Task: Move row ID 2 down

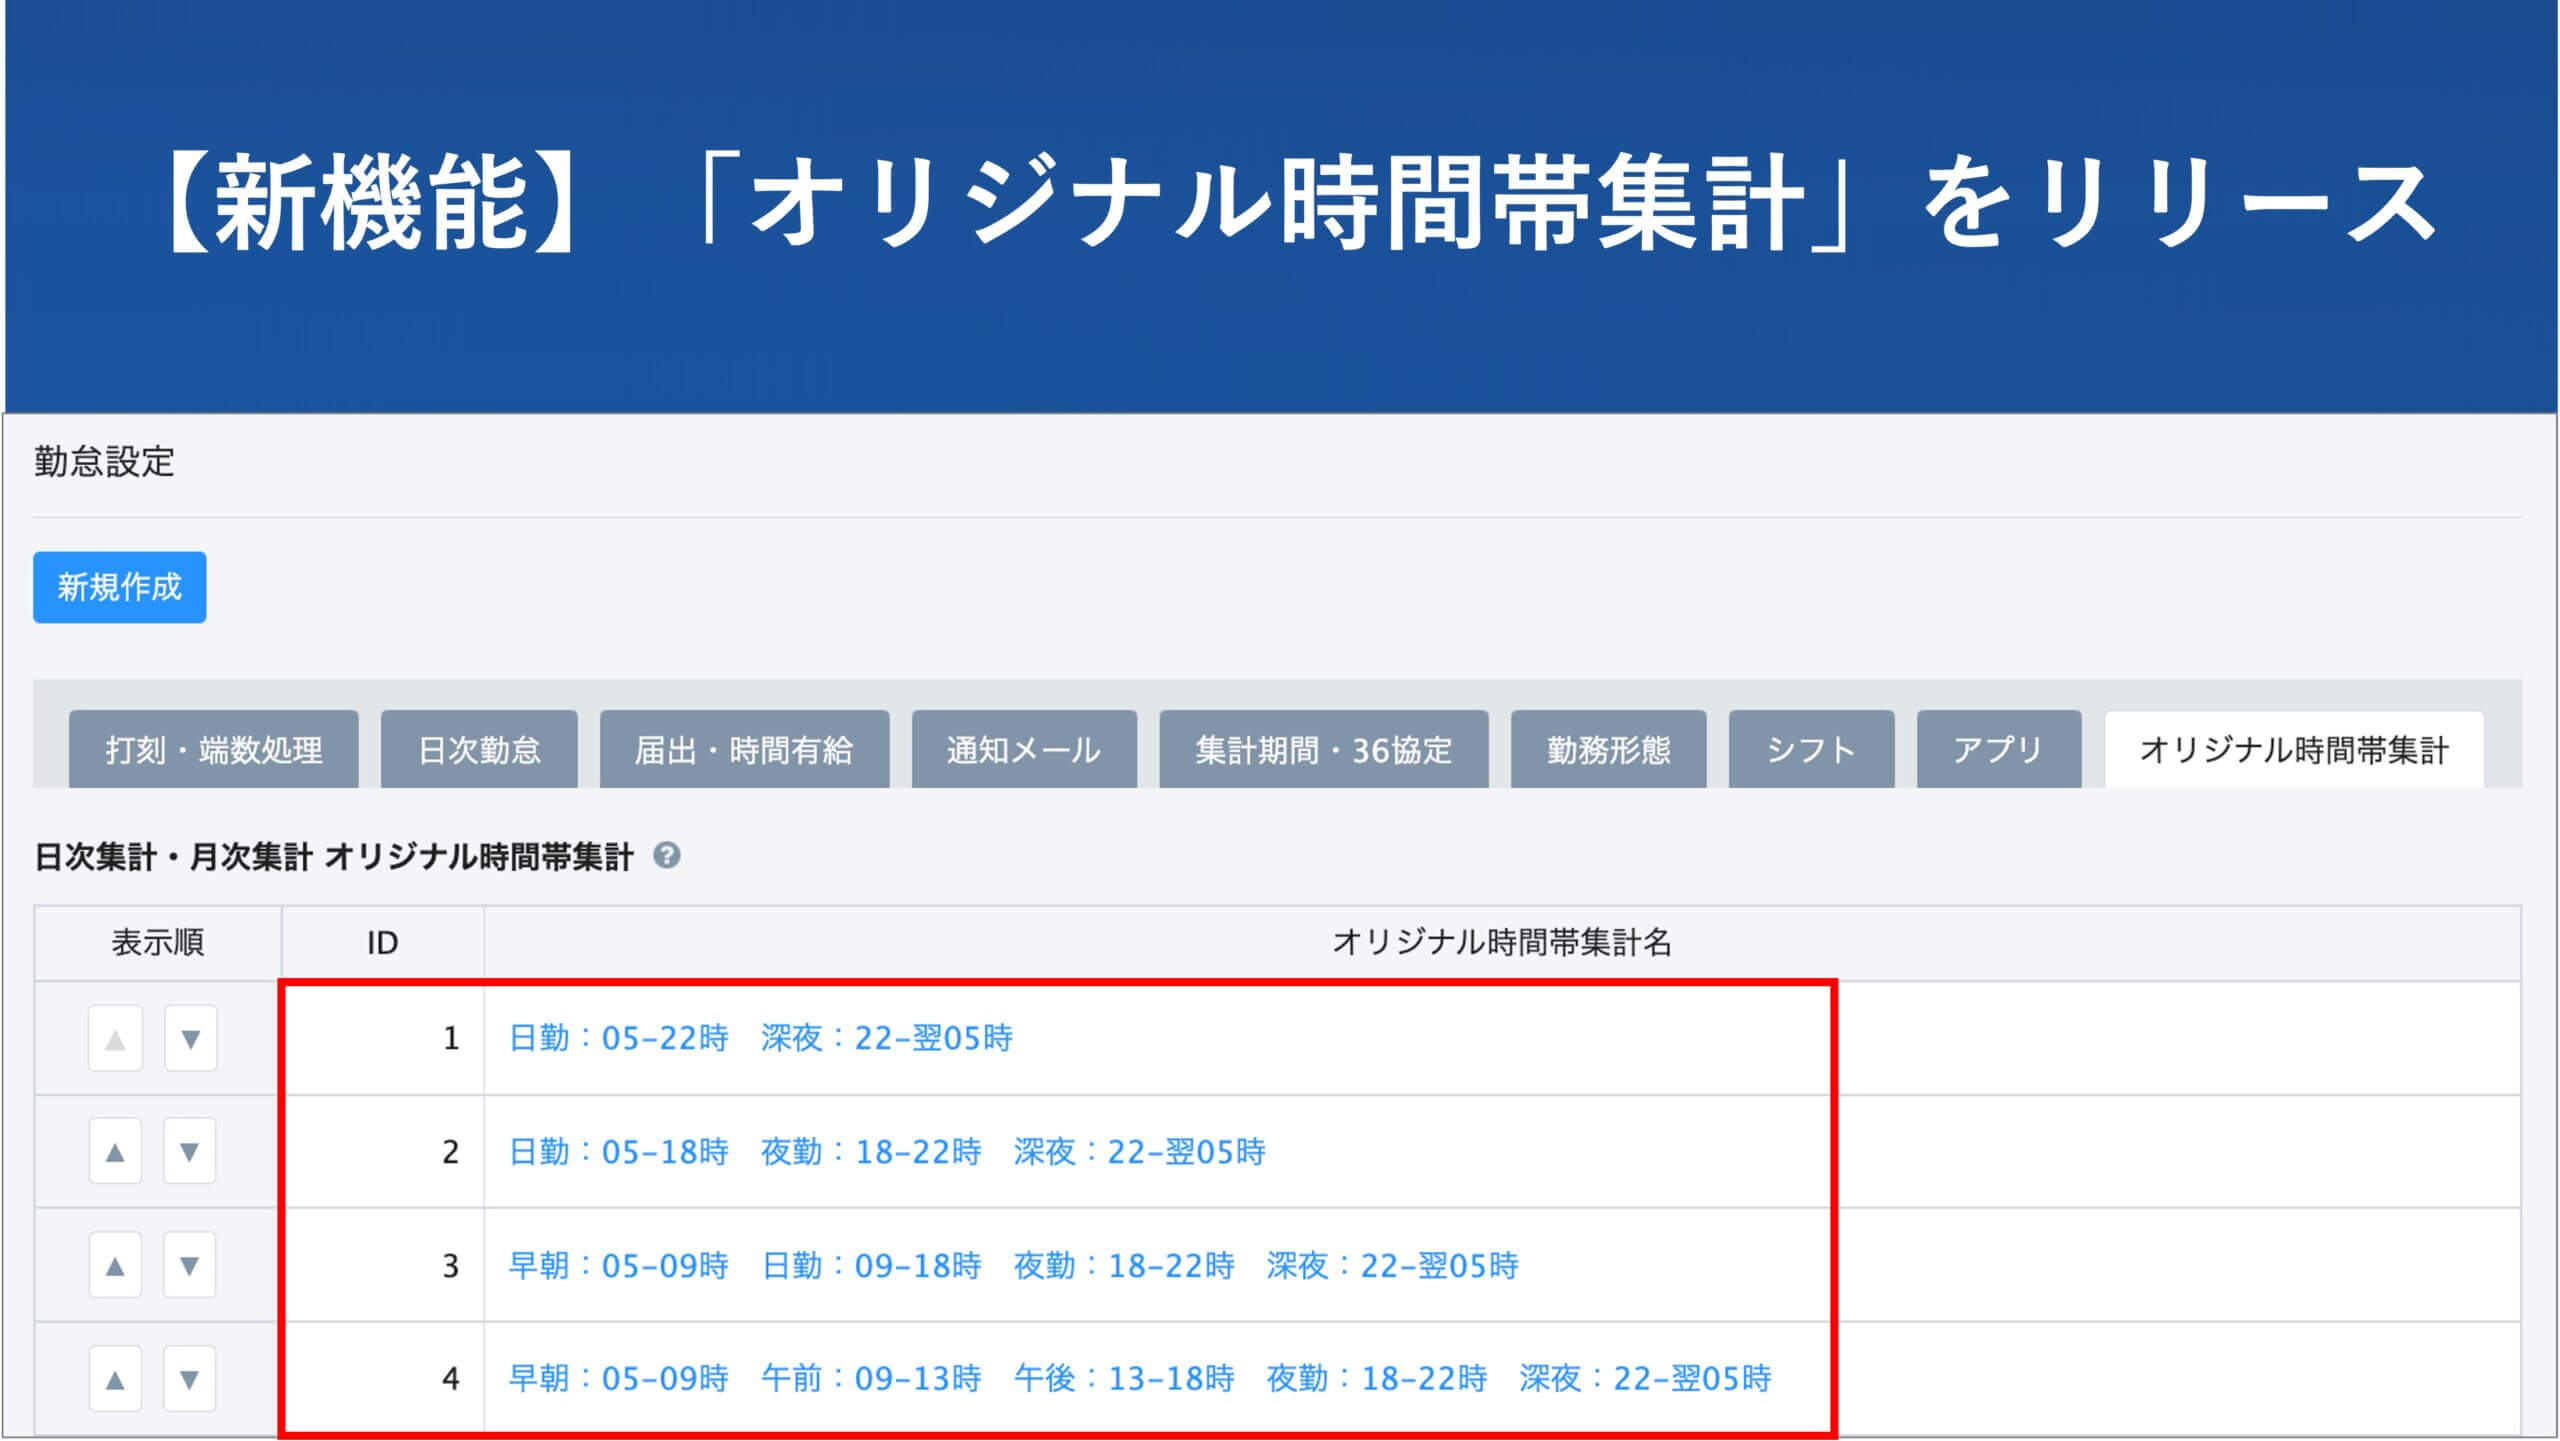Action: pyautogui.click(x=190, y=1152)
